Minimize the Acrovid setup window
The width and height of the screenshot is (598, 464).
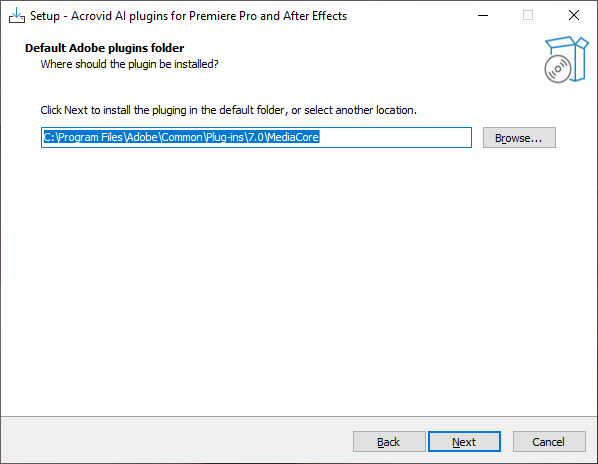coord(483,16)
